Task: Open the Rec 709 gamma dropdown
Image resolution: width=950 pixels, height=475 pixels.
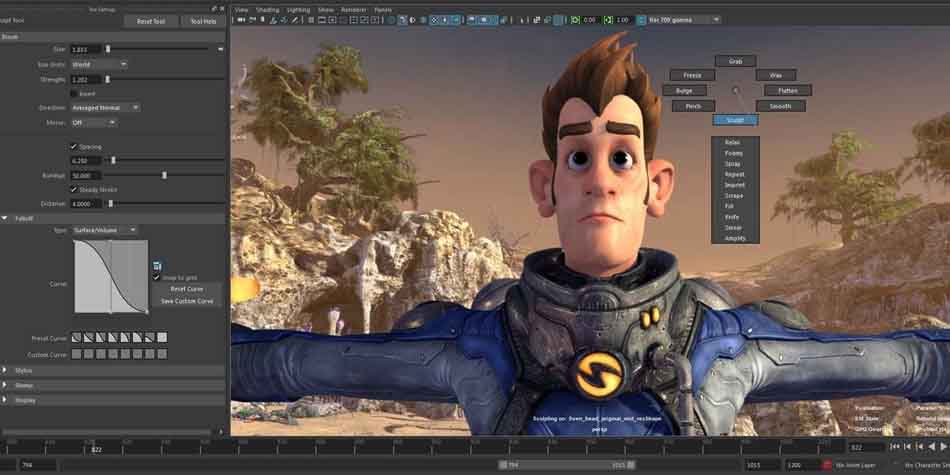Action: pos(684,19)
